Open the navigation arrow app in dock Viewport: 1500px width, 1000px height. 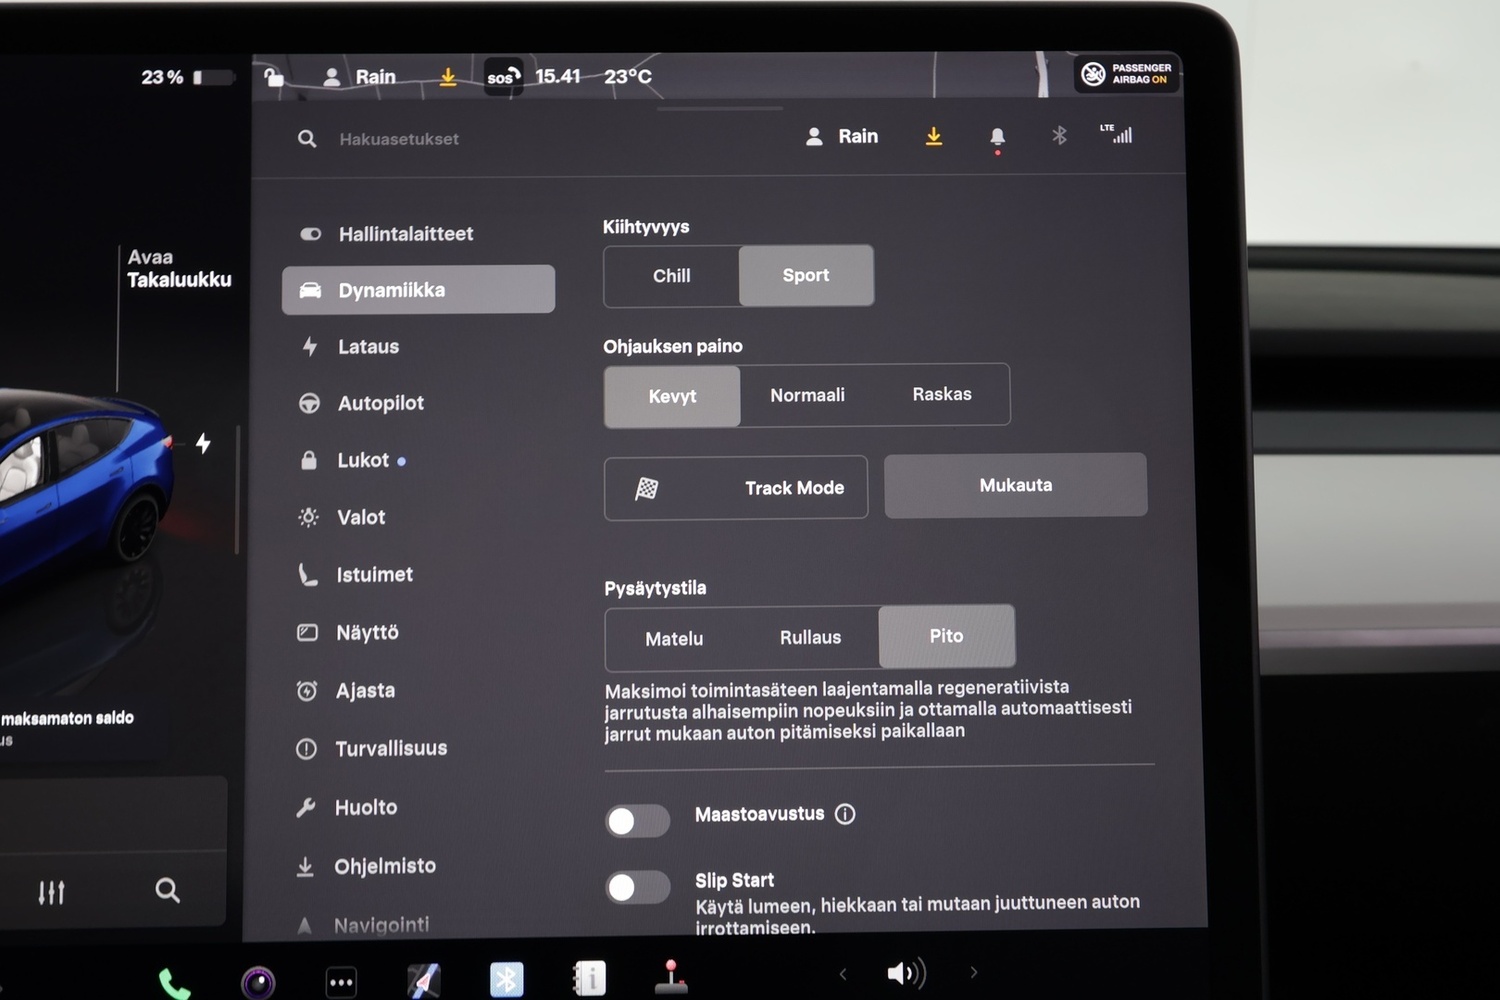(x=424, y=980)
